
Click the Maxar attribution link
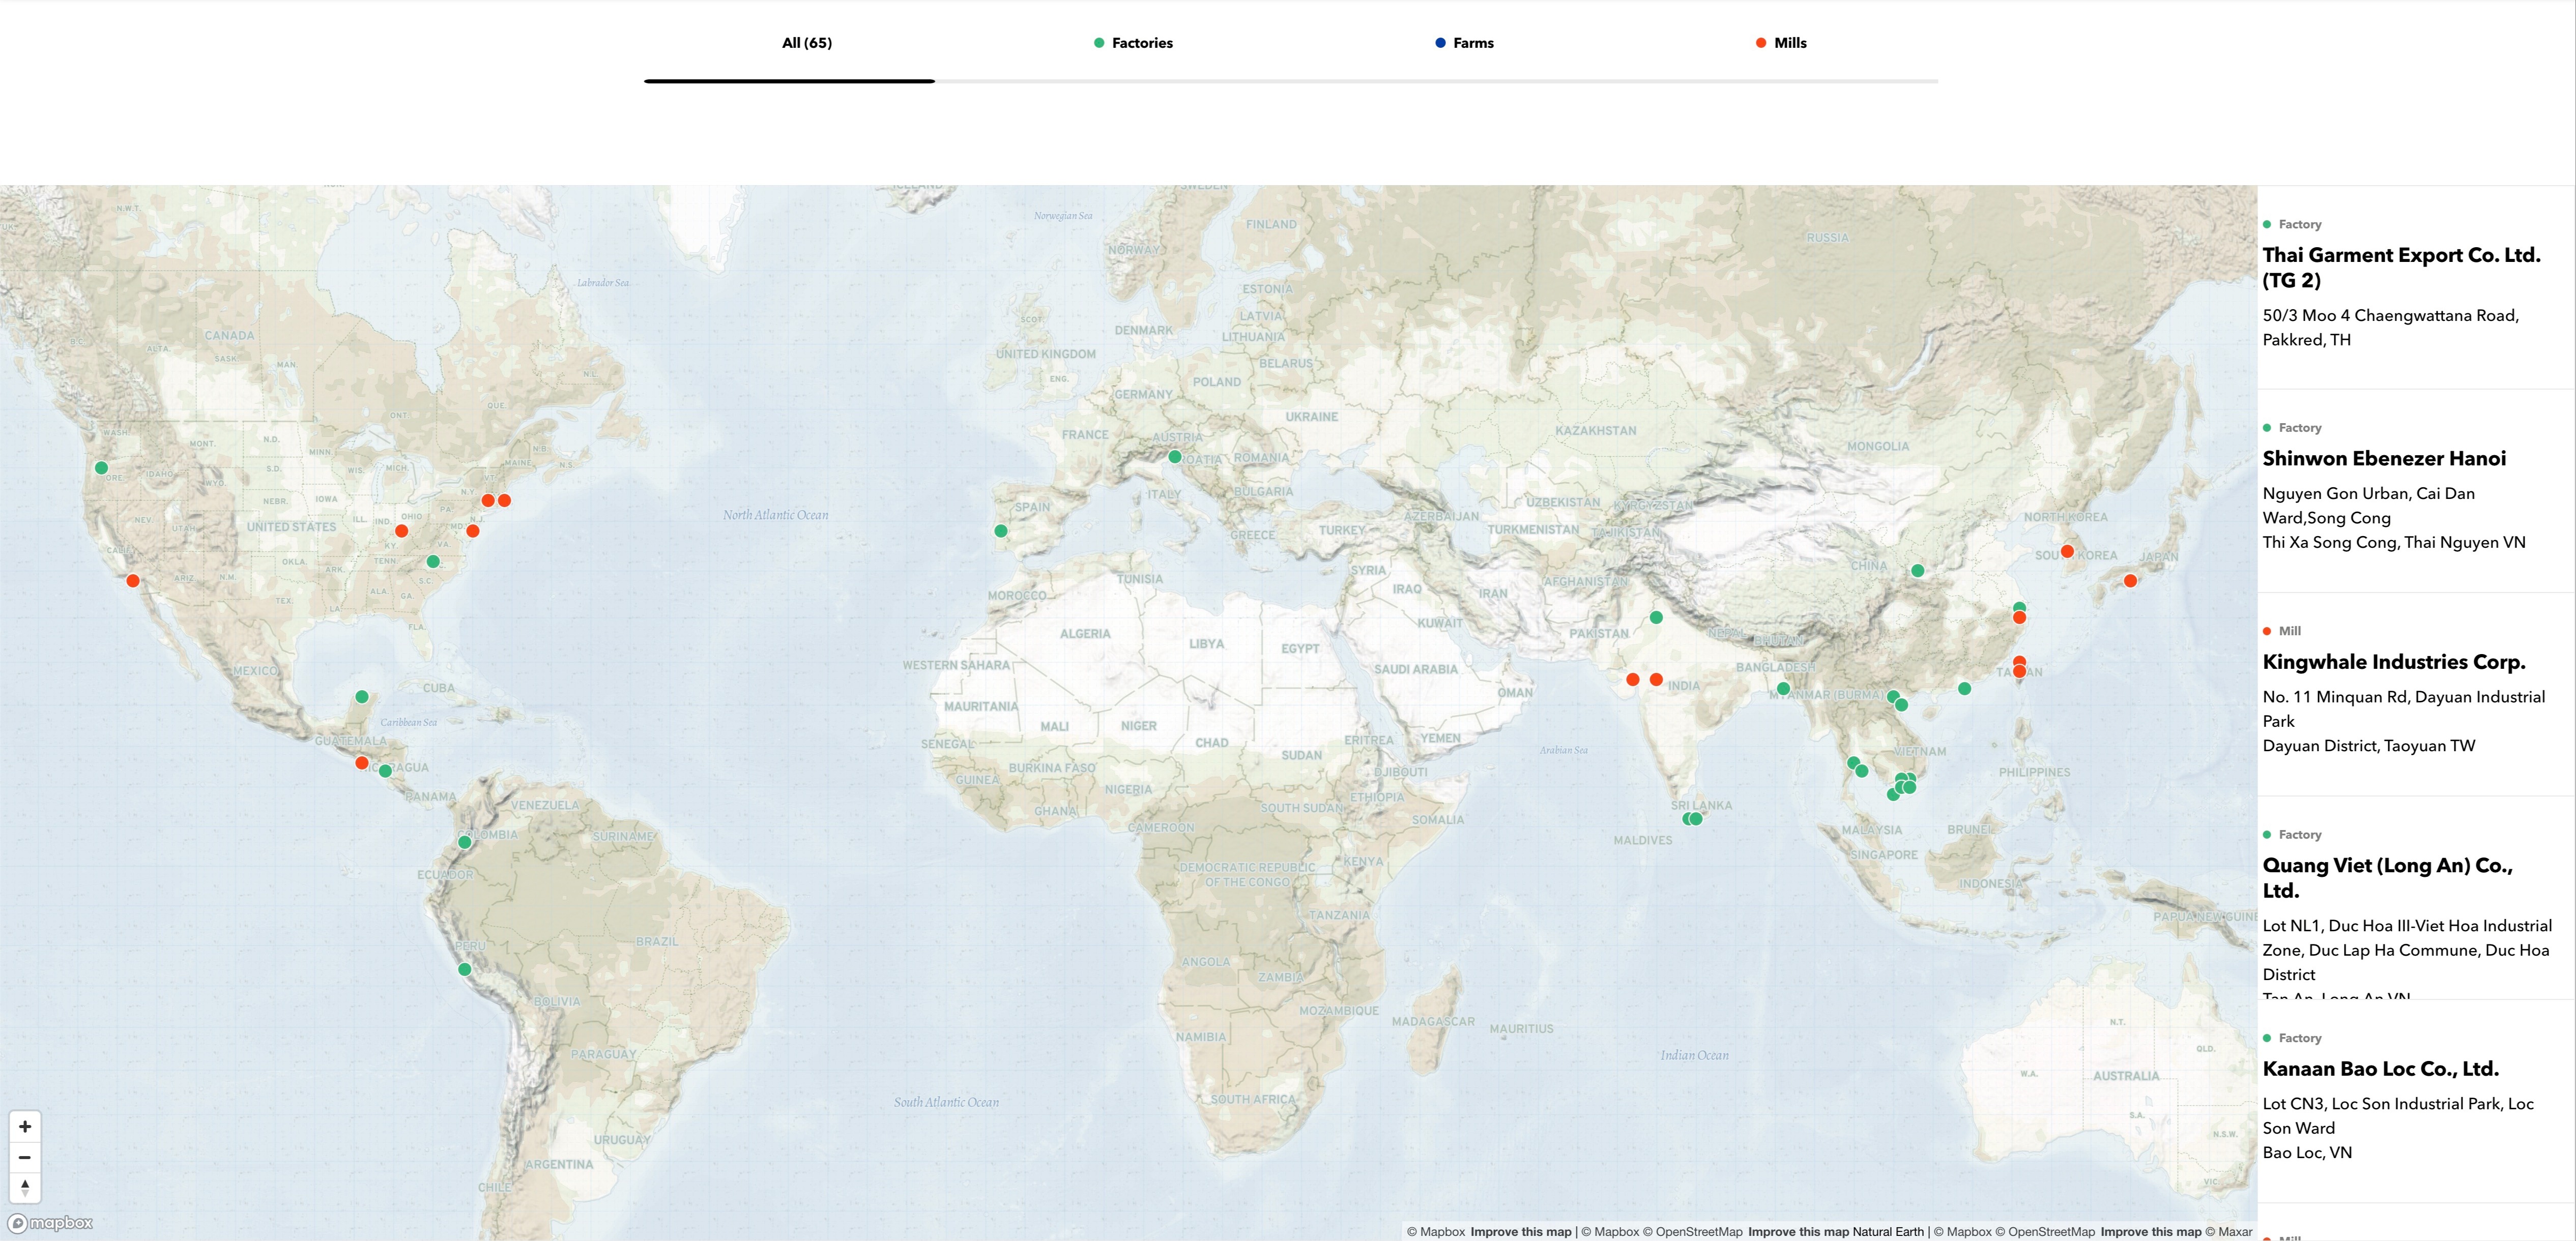[2229, 1232]
